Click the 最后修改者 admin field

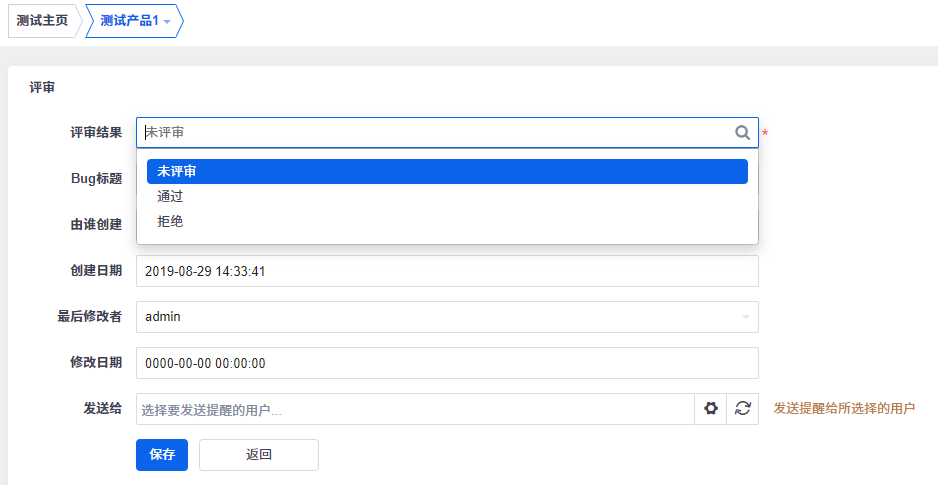pos(447,317)
